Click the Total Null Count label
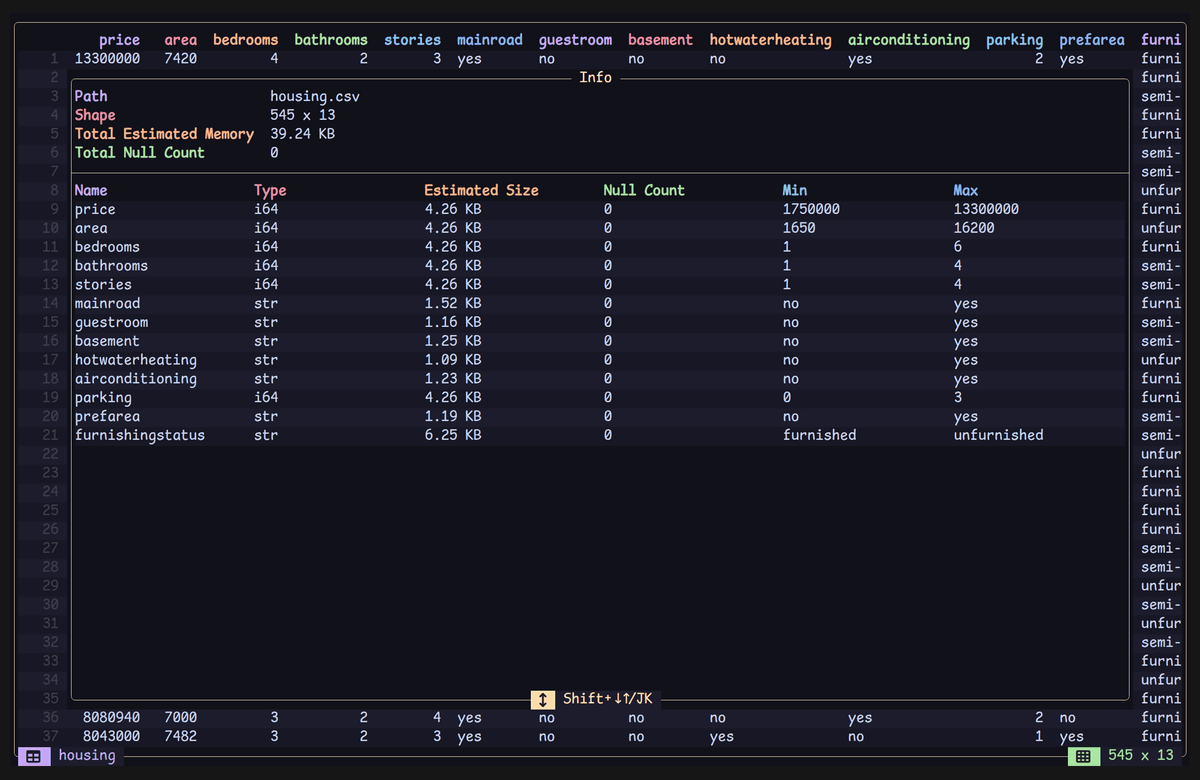Image resolution: width=1200 pixels, height=780 pixels. (x=140, y=153)
